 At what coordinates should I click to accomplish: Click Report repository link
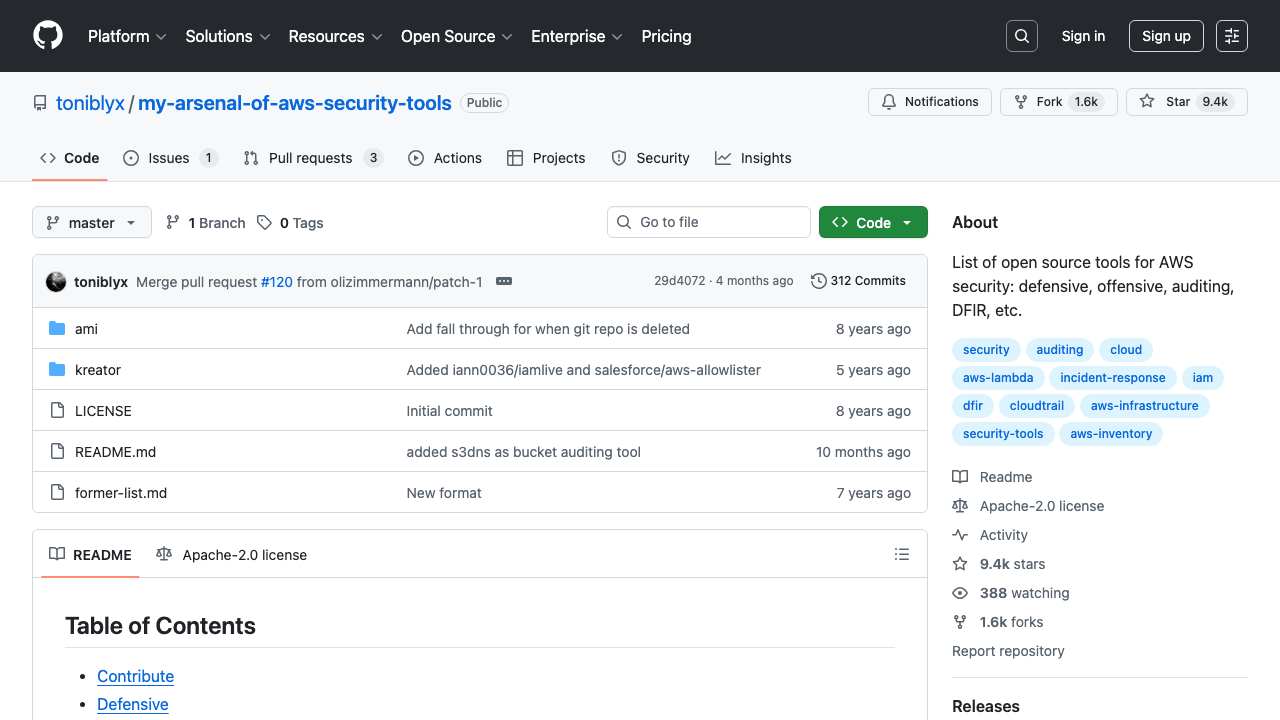coord(1008,651)
